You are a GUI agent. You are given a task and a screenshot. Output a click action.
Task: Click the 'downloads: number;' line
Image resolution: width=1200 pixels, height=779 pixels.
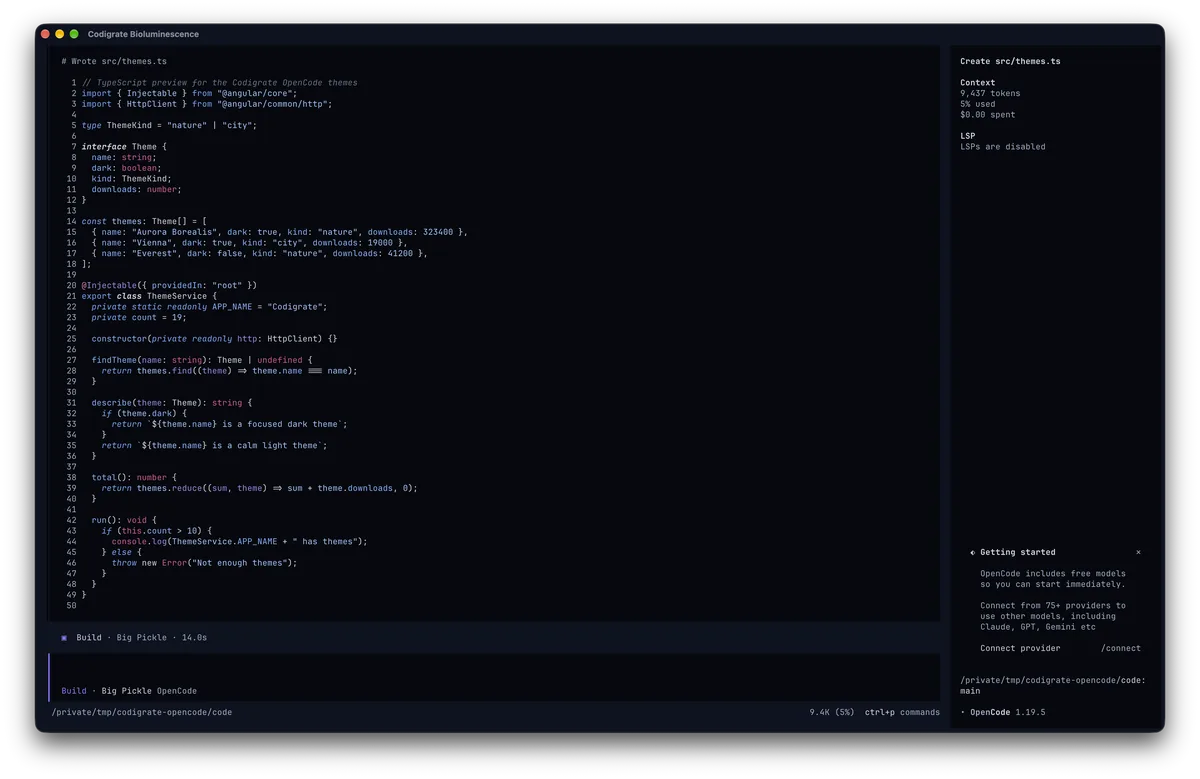pos(137,189)
